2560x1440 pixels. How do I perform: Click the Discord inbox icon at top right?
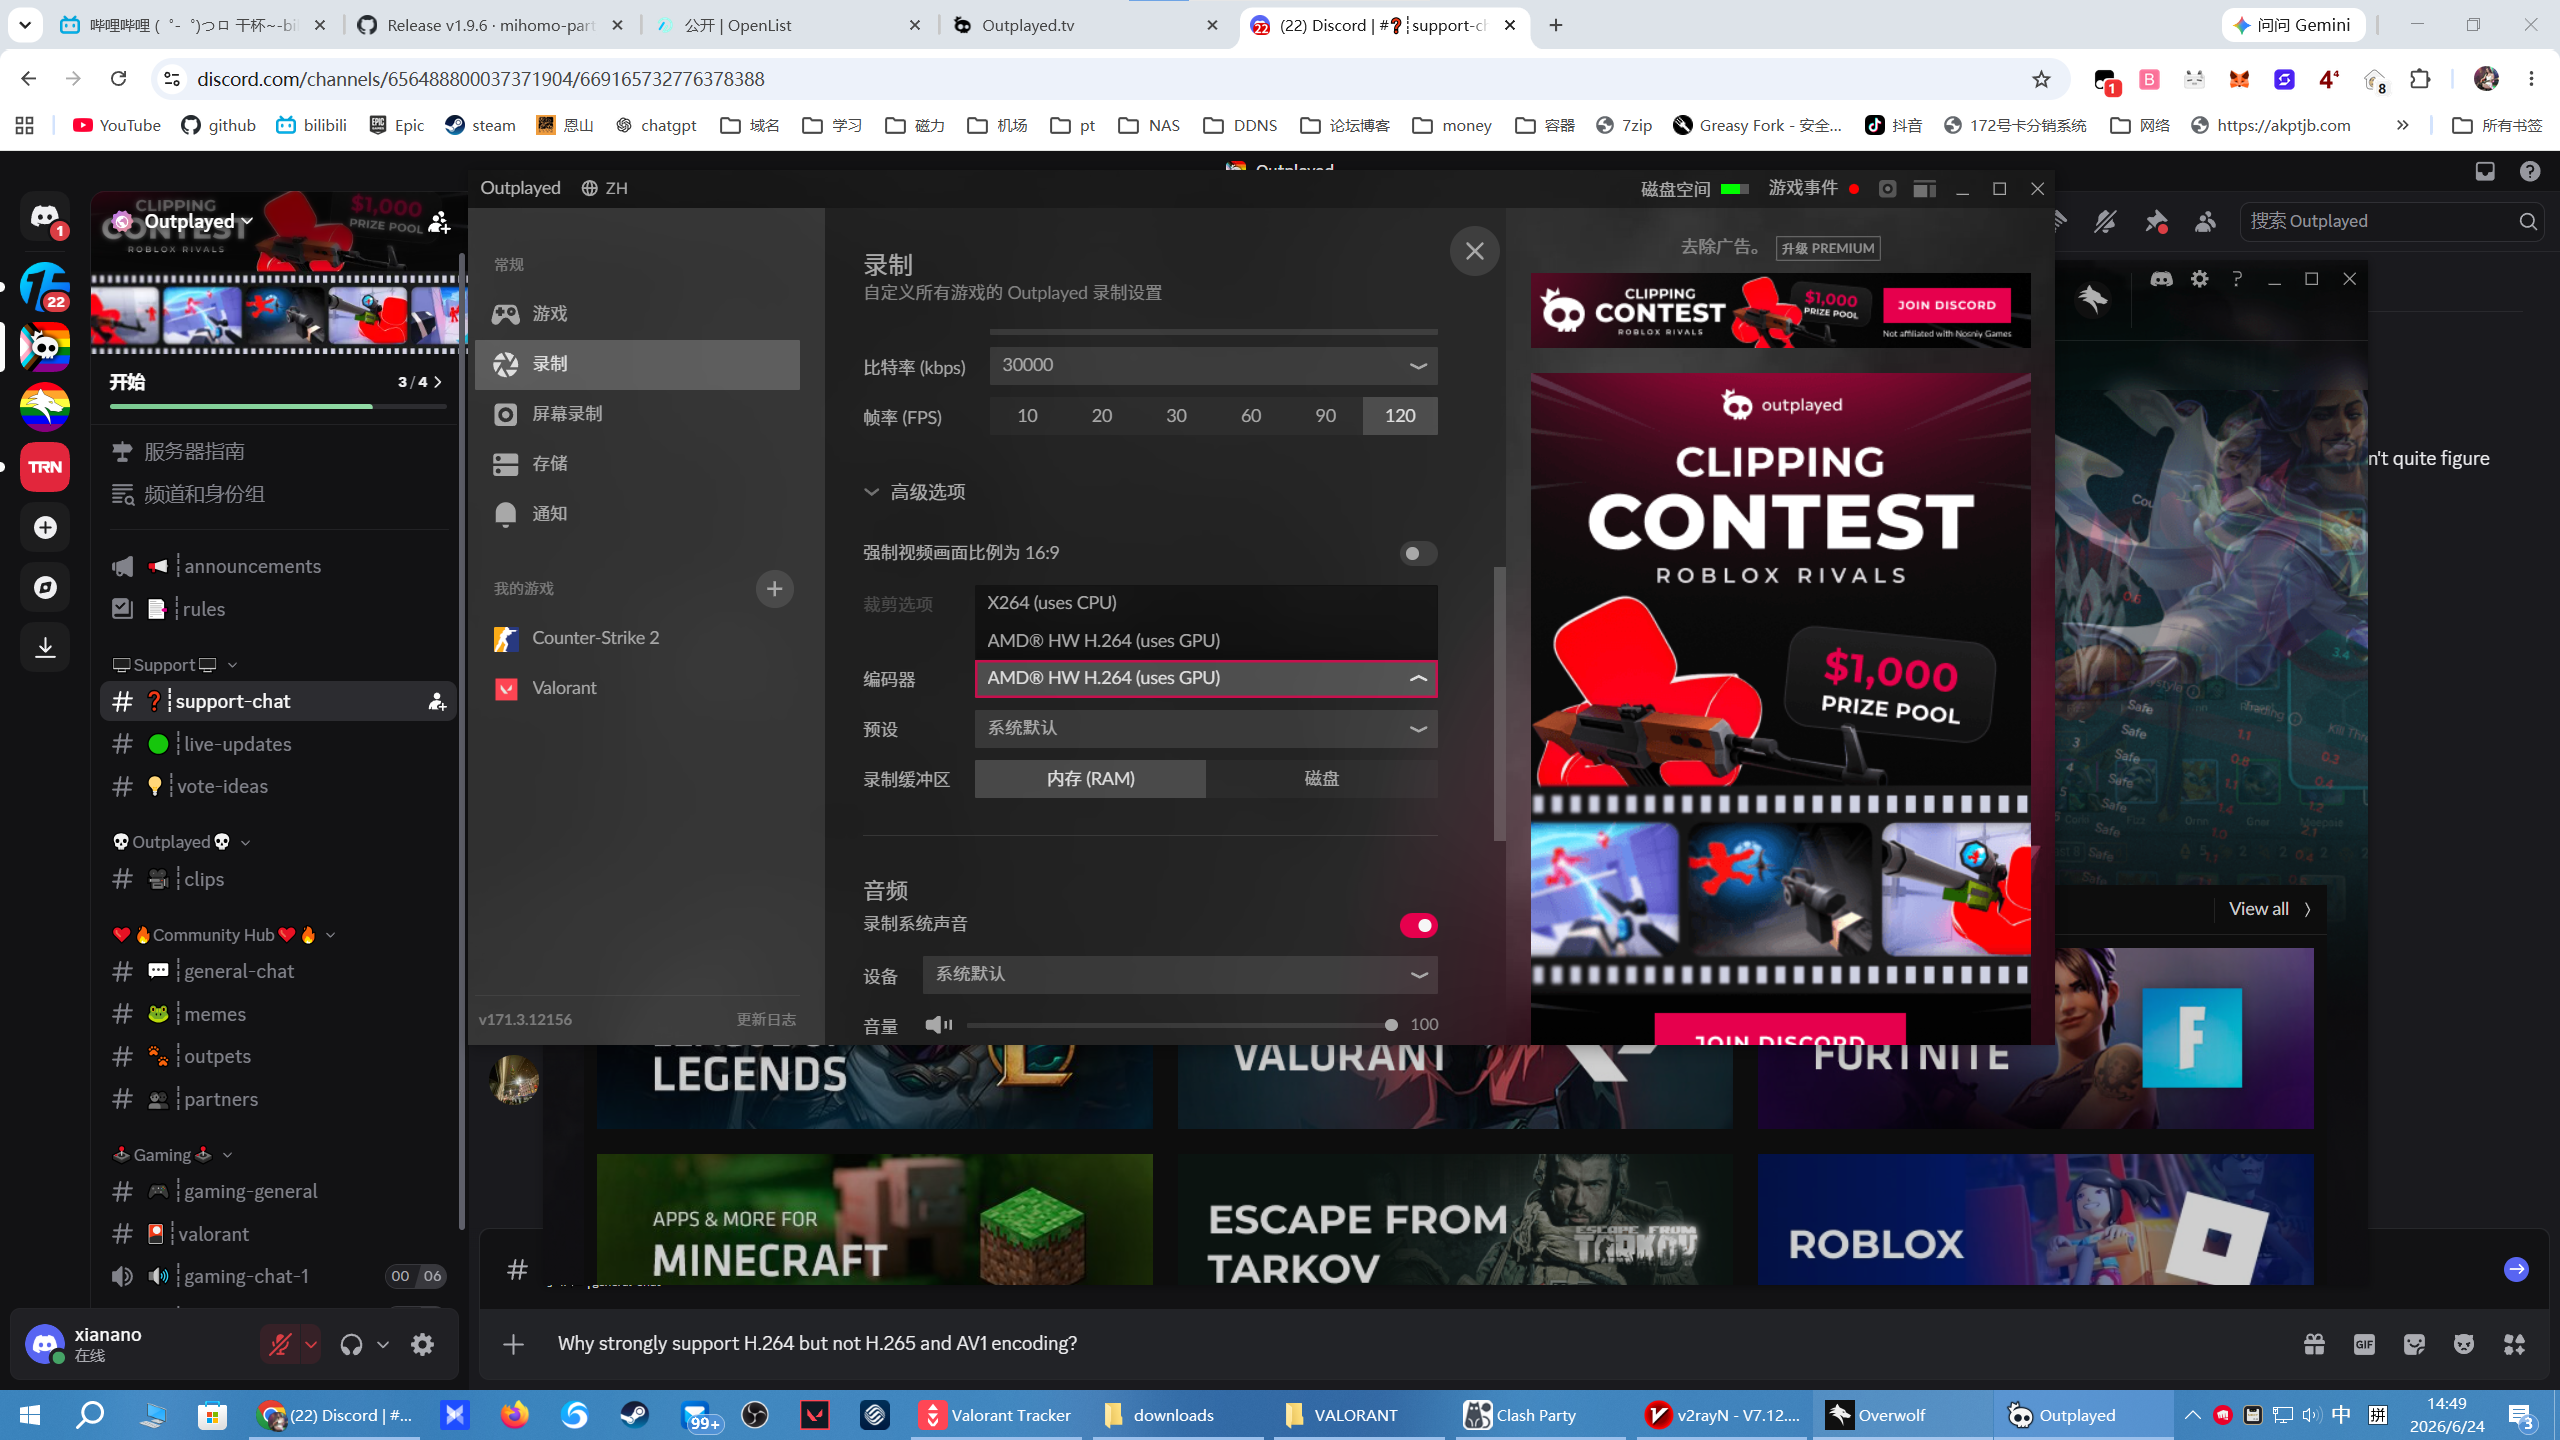[x=2485, y=171]
